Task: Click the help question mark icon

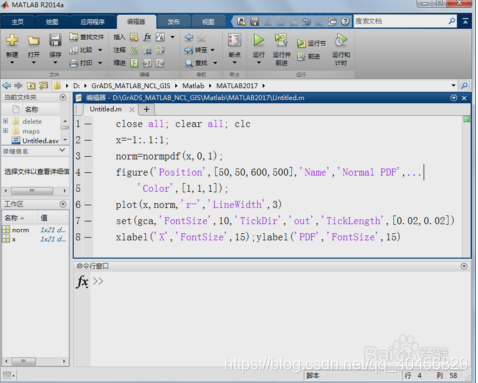Action: pyautogui.click(x=345, y=22)
